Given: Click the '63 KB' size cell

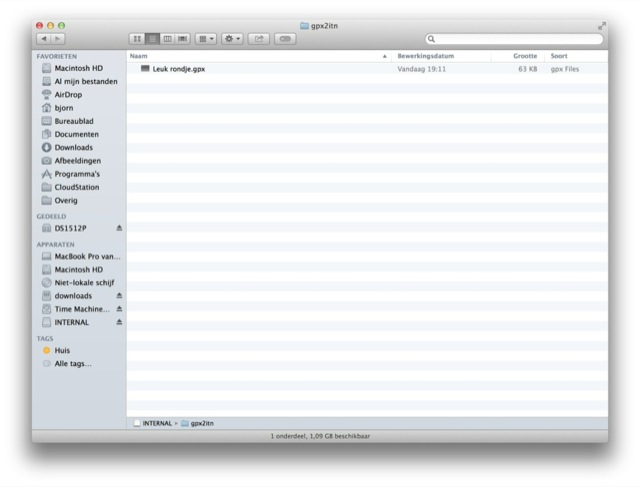Looking at the screenshot, I should coord(528,69).
